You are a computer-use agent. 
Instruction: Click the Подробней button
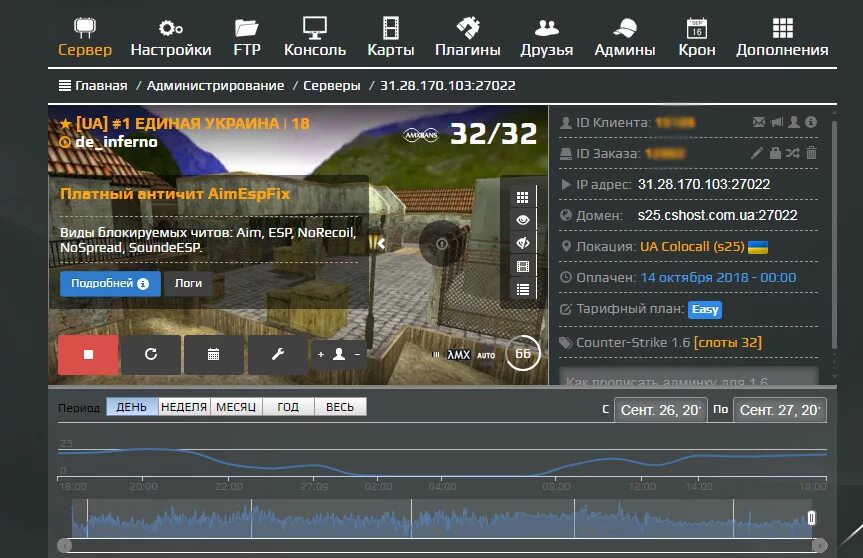tap(110, 283)
